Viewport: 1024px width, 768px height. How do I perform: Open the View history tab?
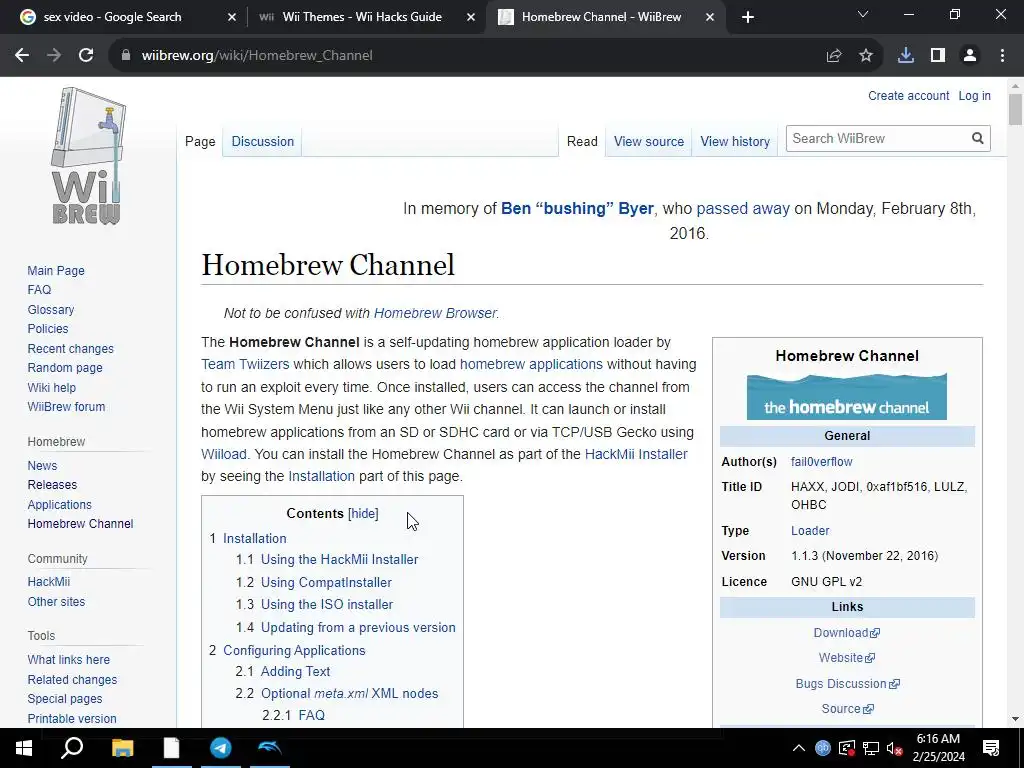pyautogui.click(x=735, y=141)
